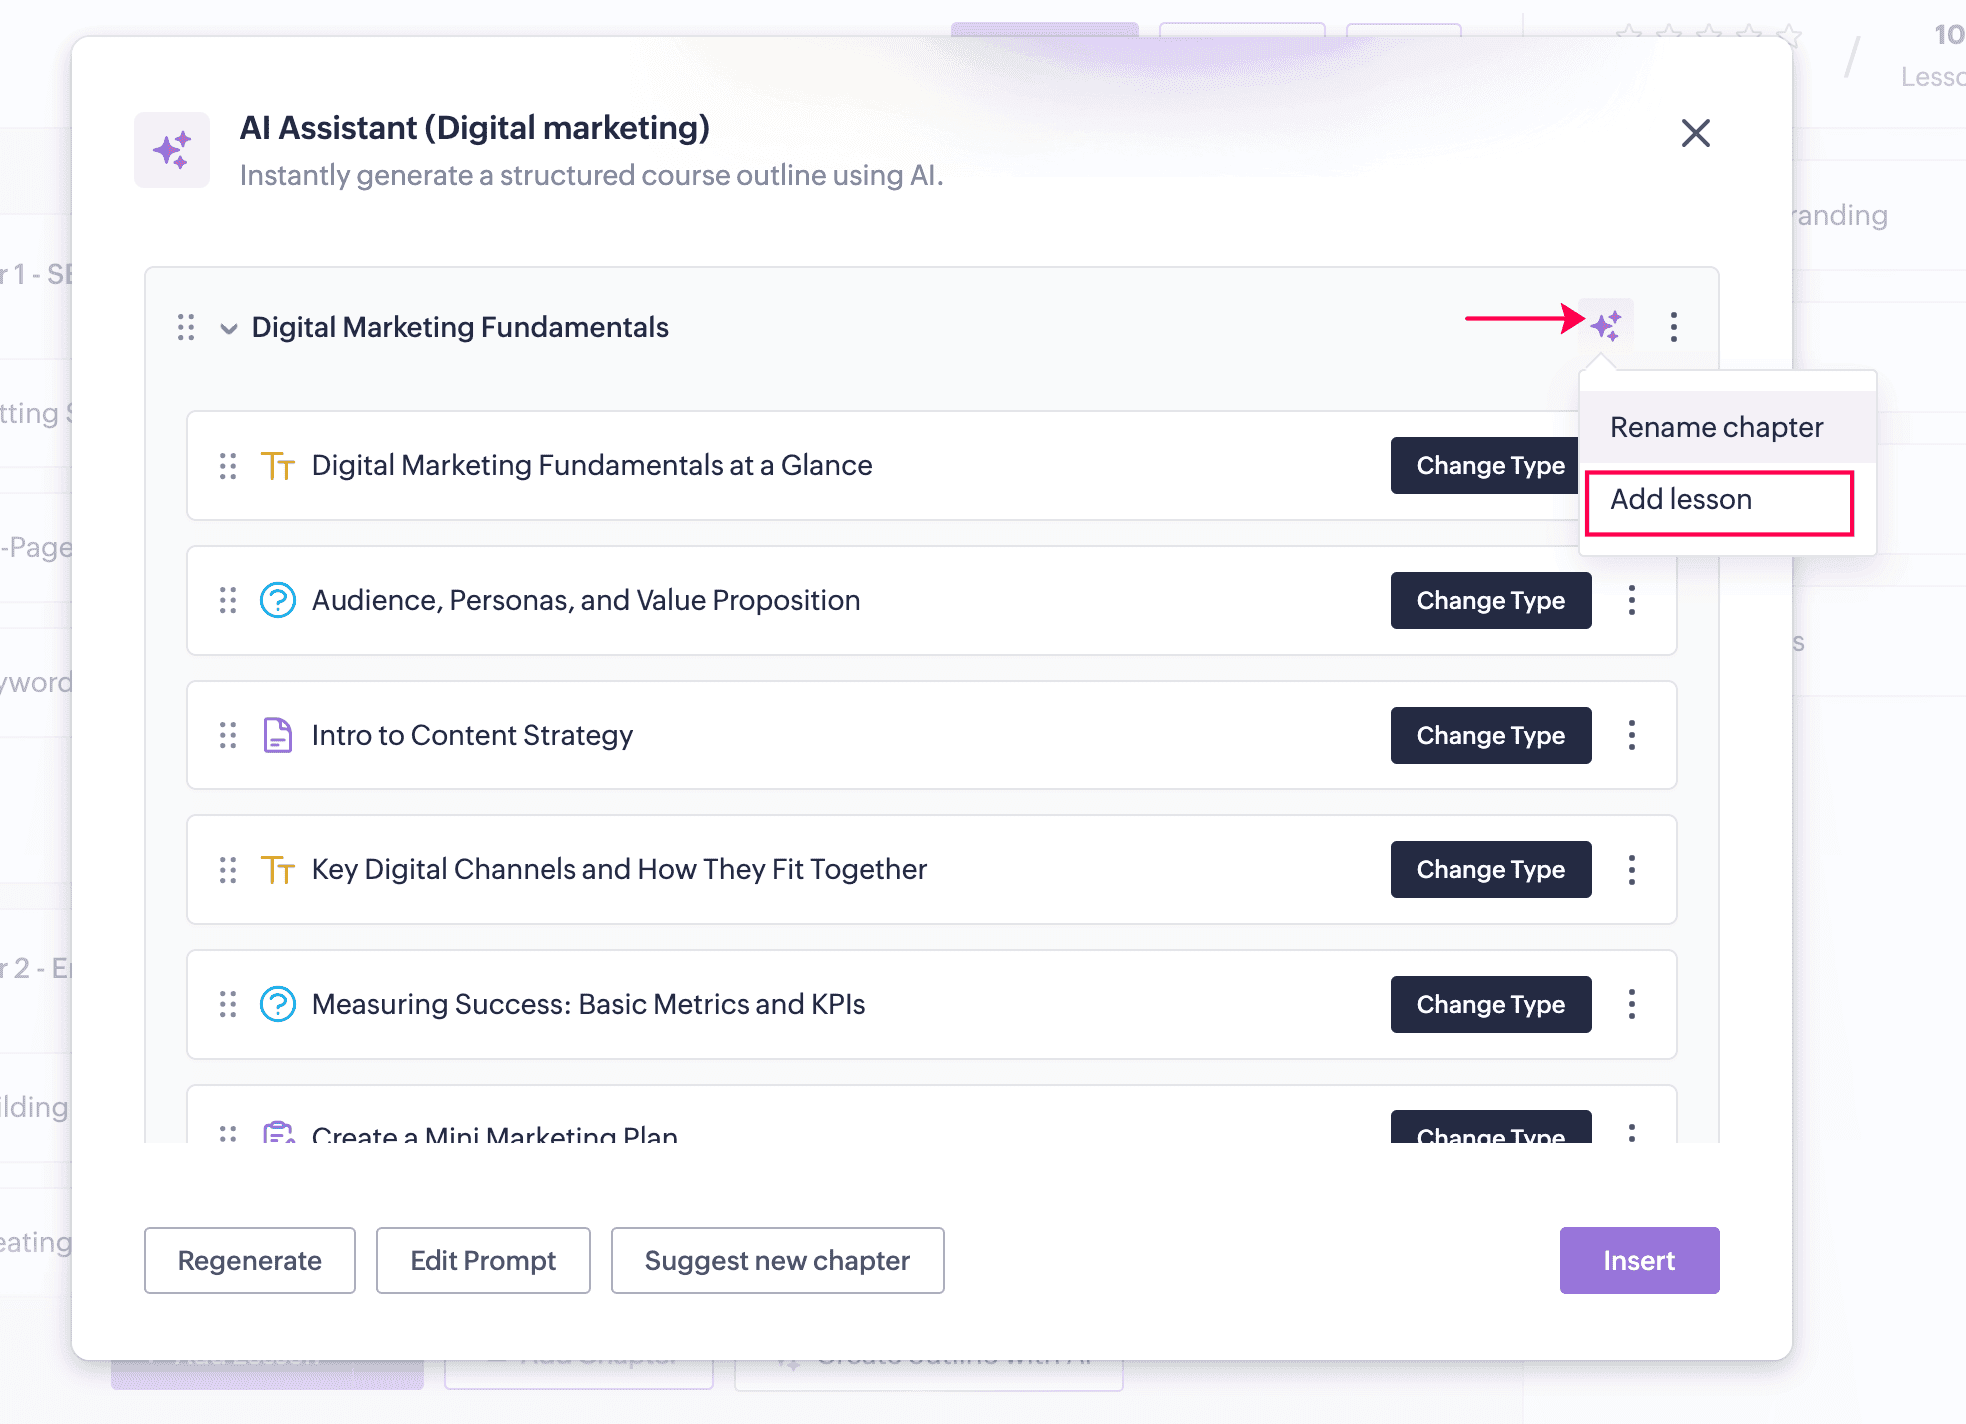This screenshot has width=1966, height=1424.
Task: Open kebab menu for Intro to Content Strategy
Action: point(1631,735)
